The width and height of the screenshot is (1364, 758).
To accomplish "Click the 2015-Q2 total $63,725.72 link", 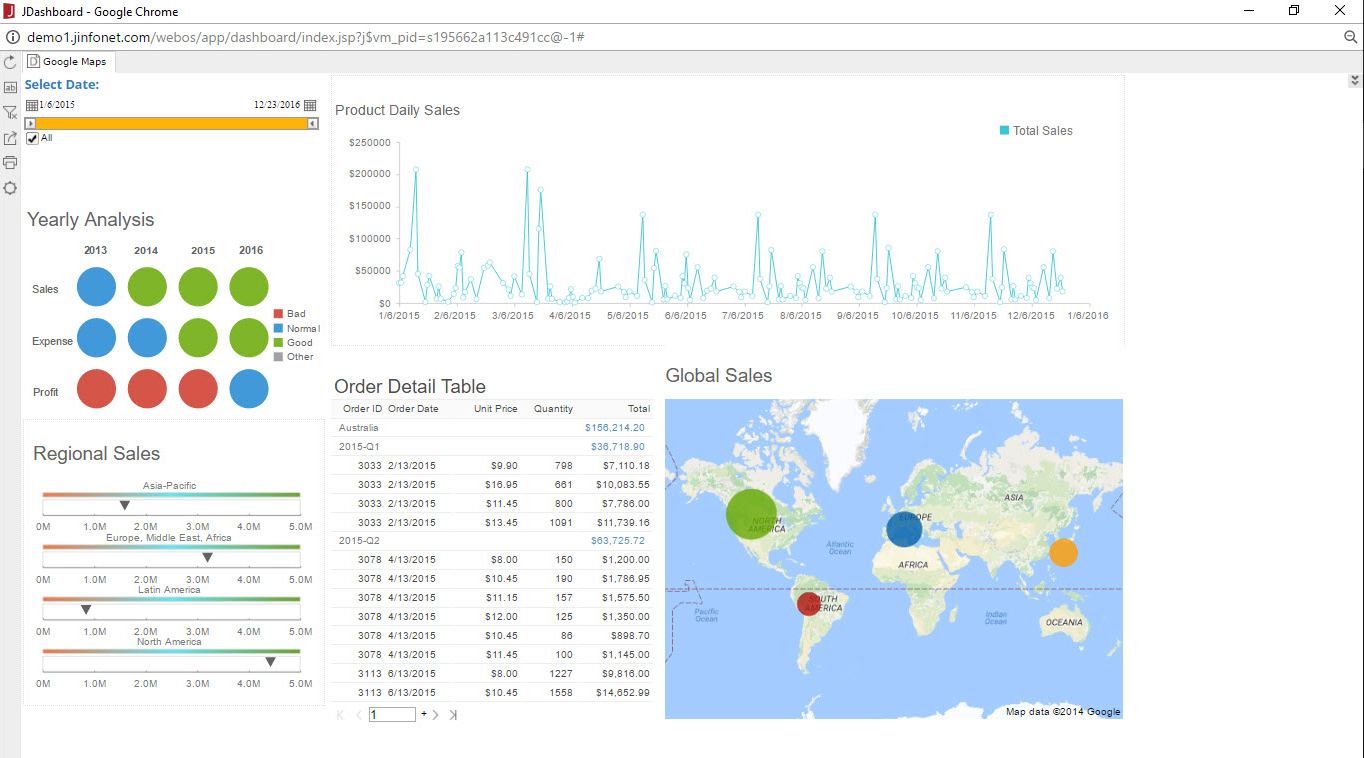I will point(617,541).
